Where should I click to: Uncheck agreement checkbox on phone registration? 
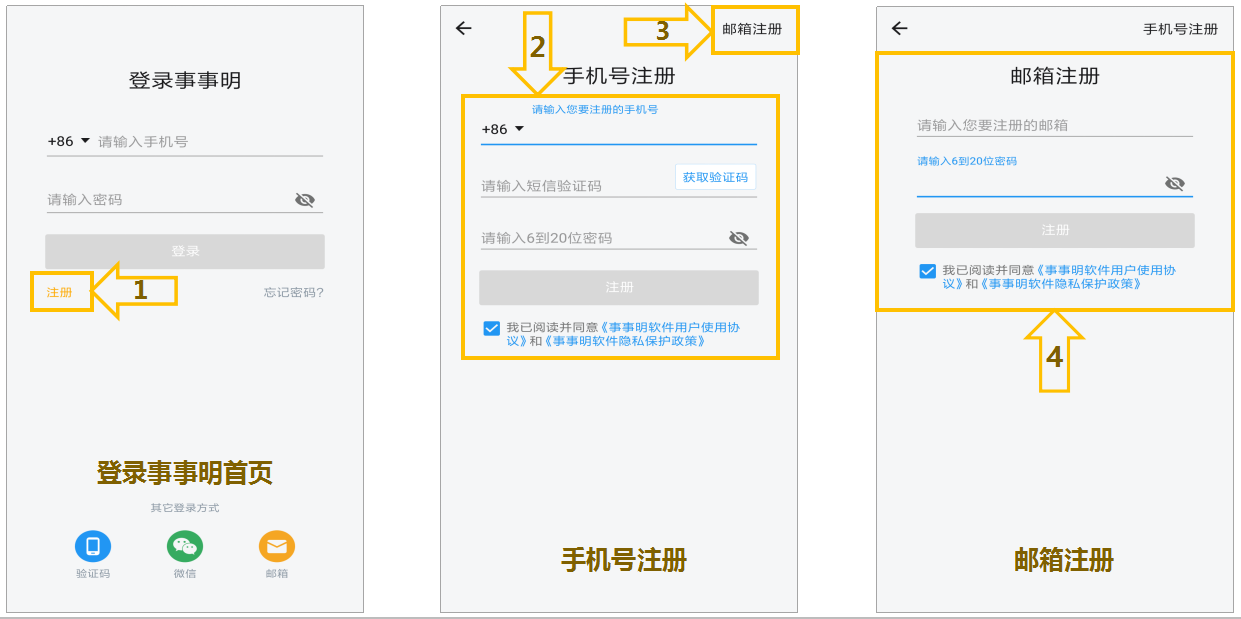pyautogui.click(x=491, y=328)
